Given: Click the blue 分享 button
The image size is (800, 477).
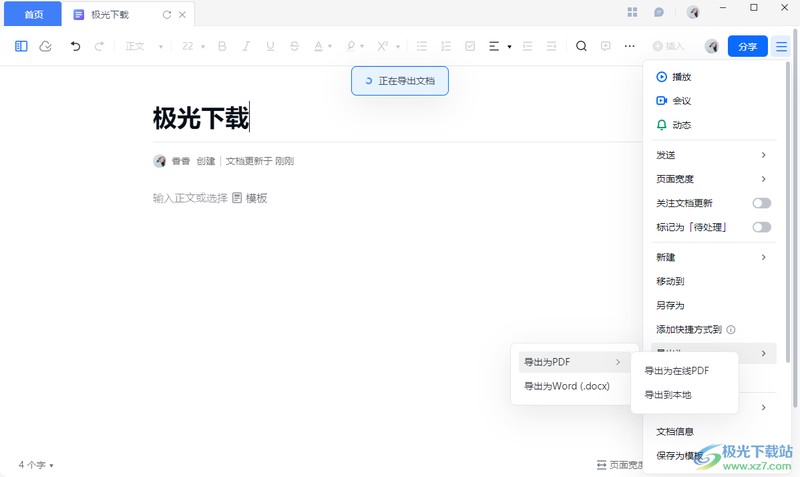Looking at the screenshot, I should 747,46.
